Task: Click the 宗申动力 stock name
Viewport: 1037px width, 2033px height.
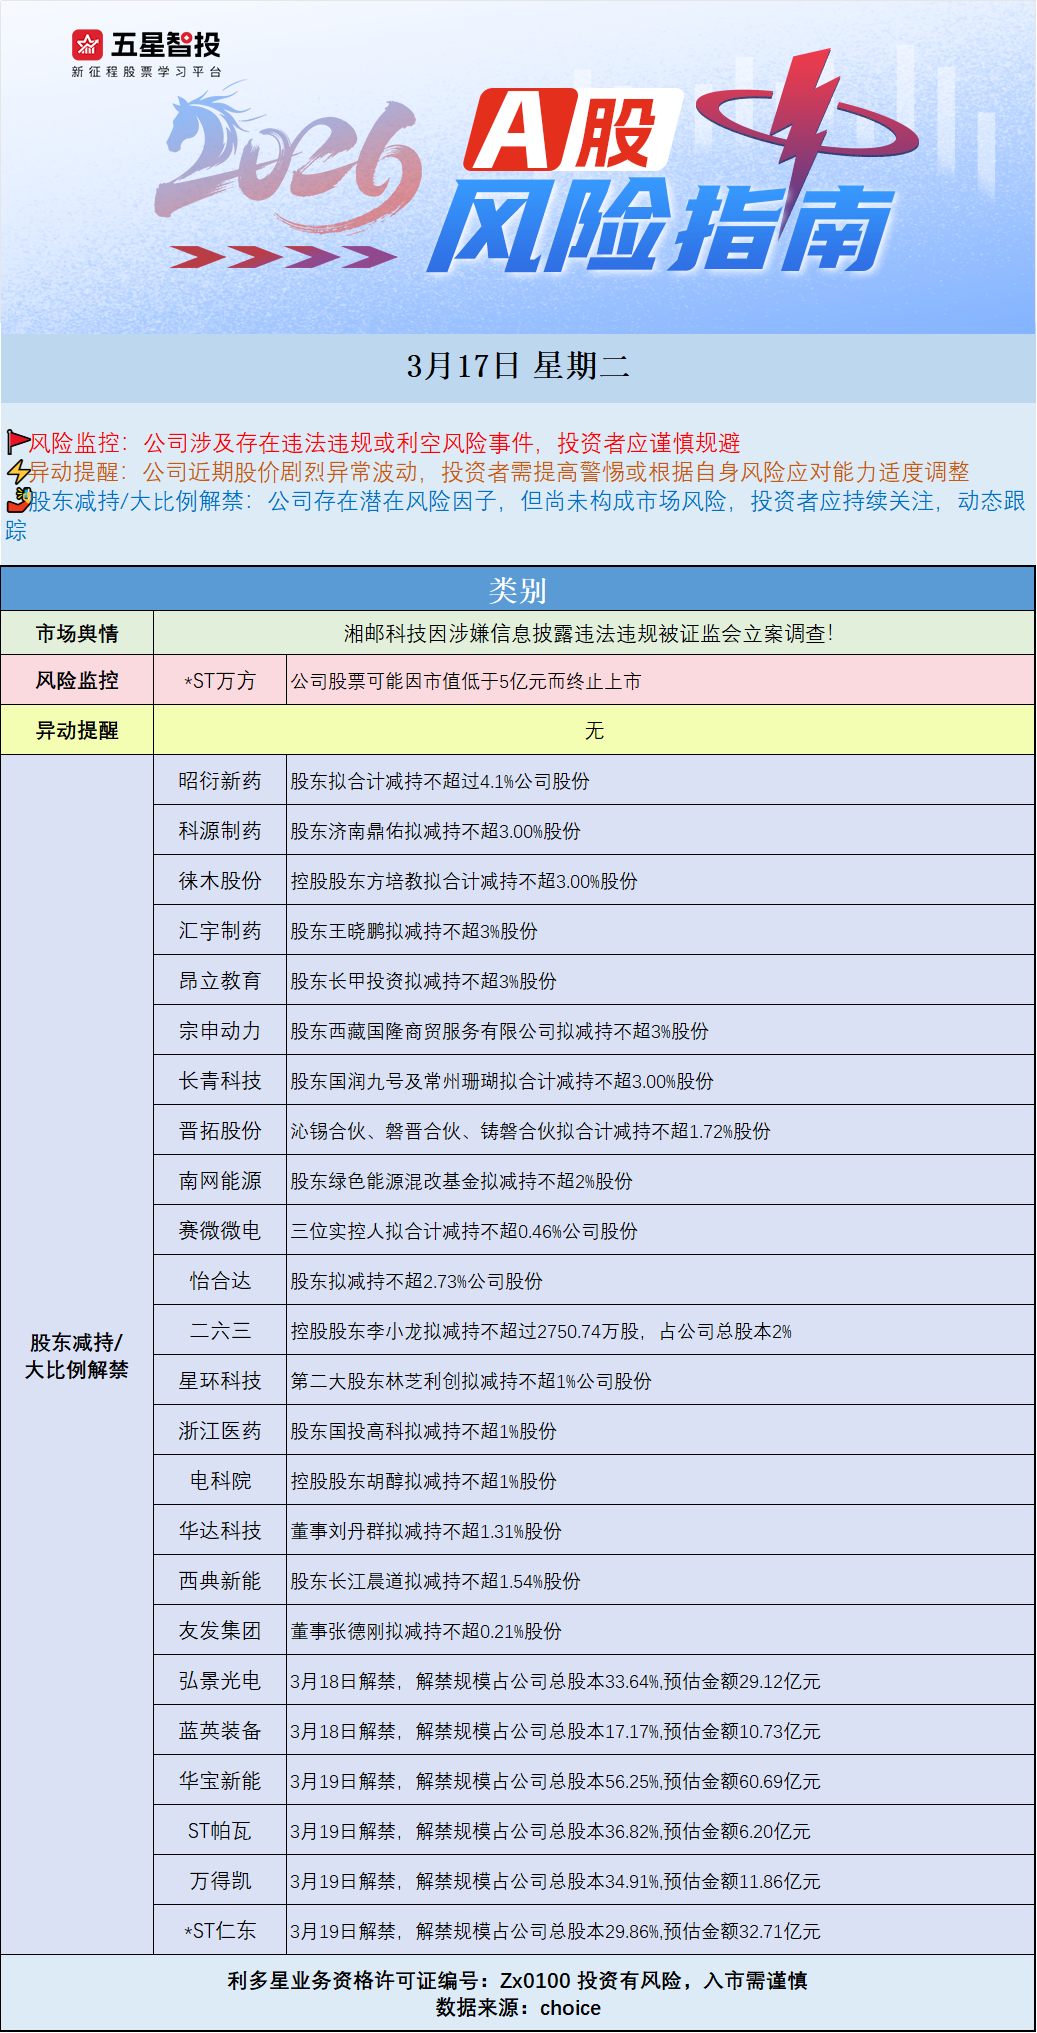Action: (x=220, y=1031)
